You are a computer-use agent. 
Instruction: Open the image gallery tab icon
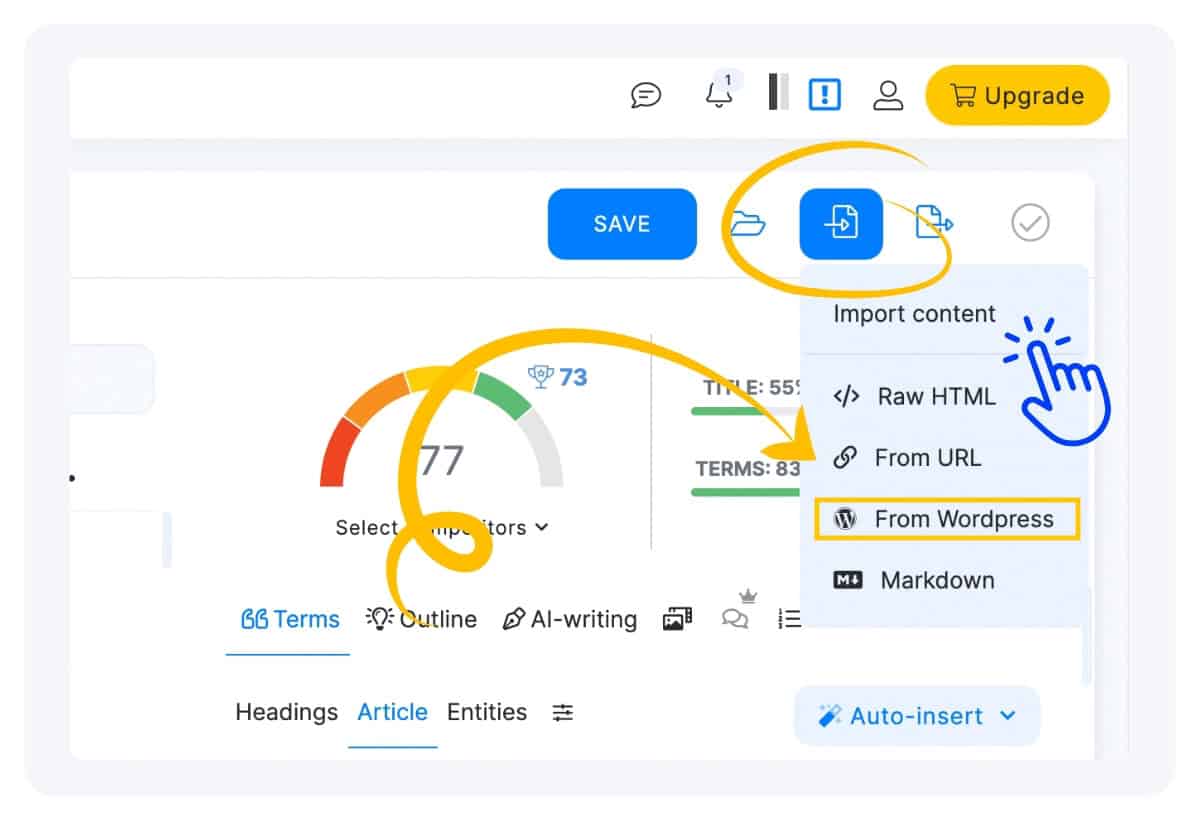pyautogui.click(x=677, y=620)
